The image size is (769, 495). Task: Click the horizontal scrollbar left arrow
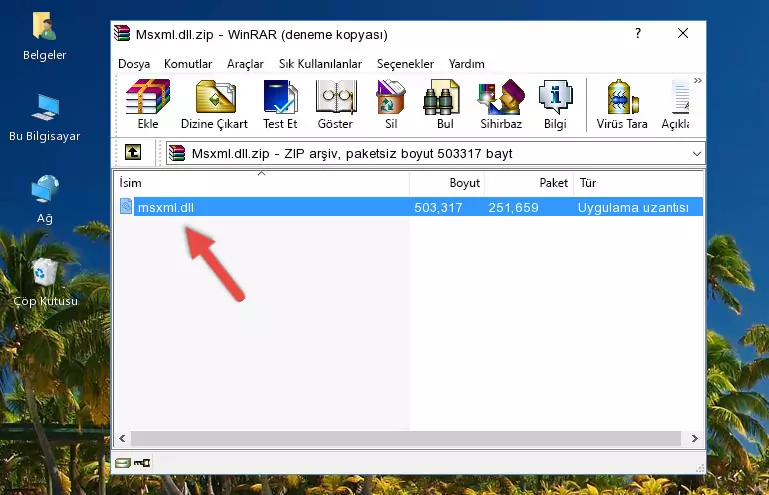[x=122, y=438]
